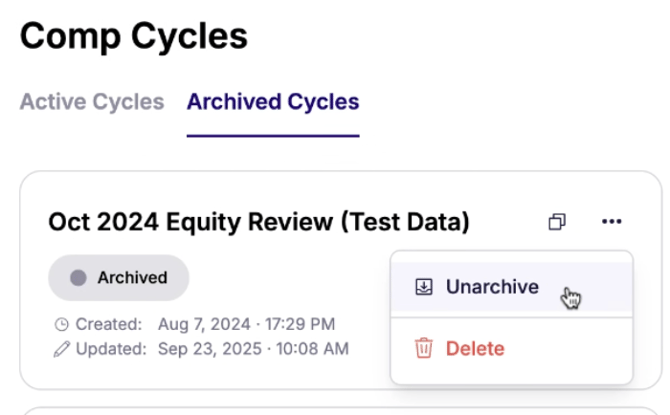Click the Comp Cycles page heading
The width and height of the screenshot is (670, 415).
point(133,37)
